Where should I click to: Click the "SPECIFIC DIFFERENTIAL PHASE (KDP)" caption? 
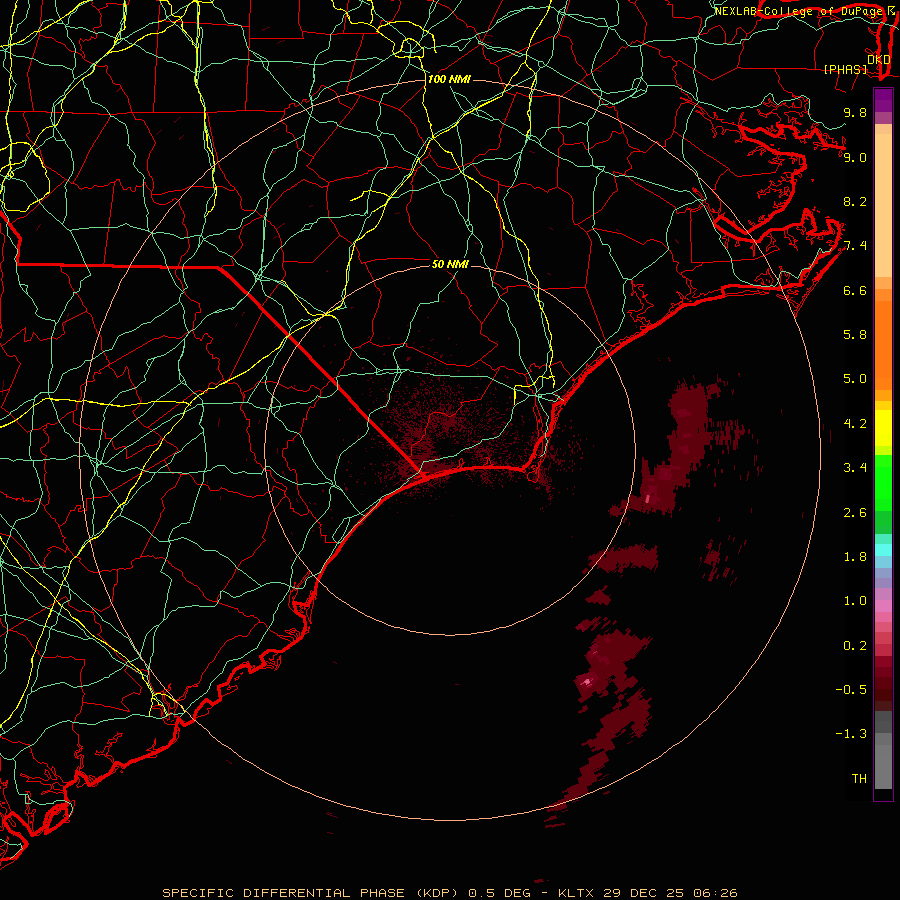(310, 893)
